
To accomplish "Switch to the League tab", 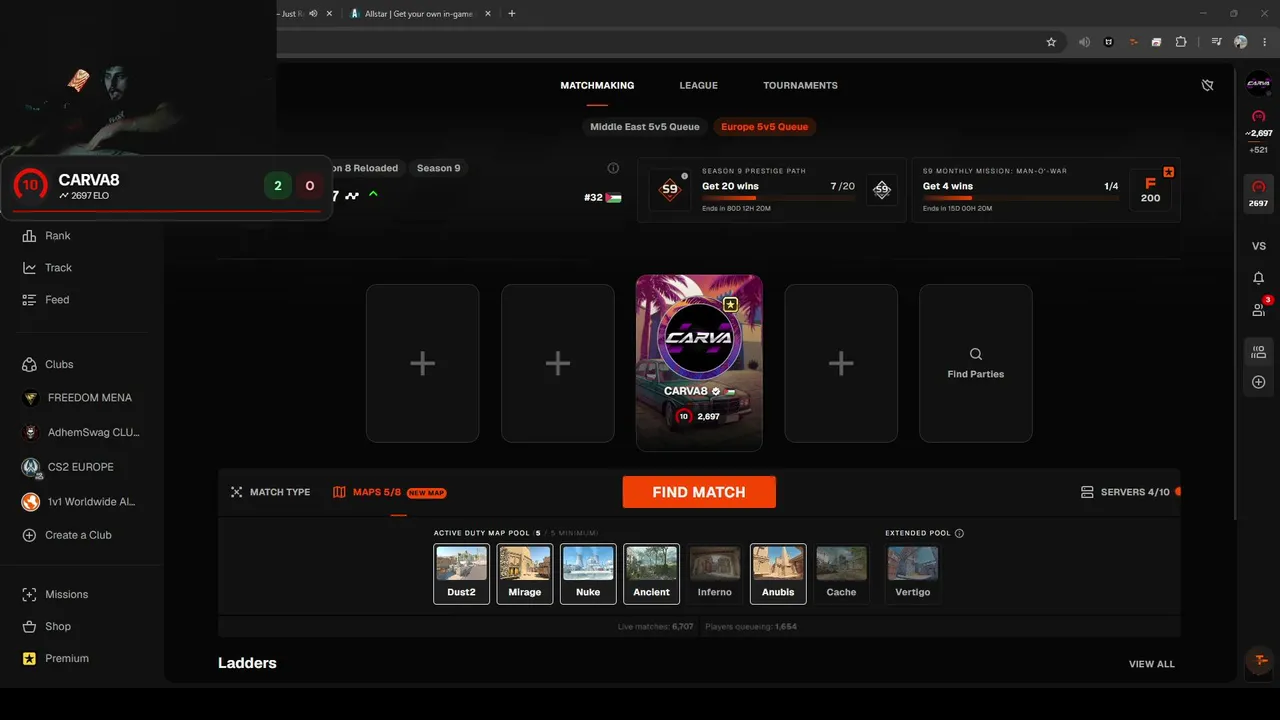I will [x=698, y=85].
